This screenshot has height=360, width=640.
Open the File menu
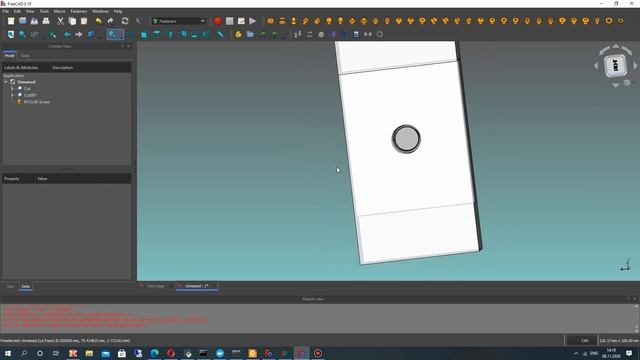click(x=6, y=11)
